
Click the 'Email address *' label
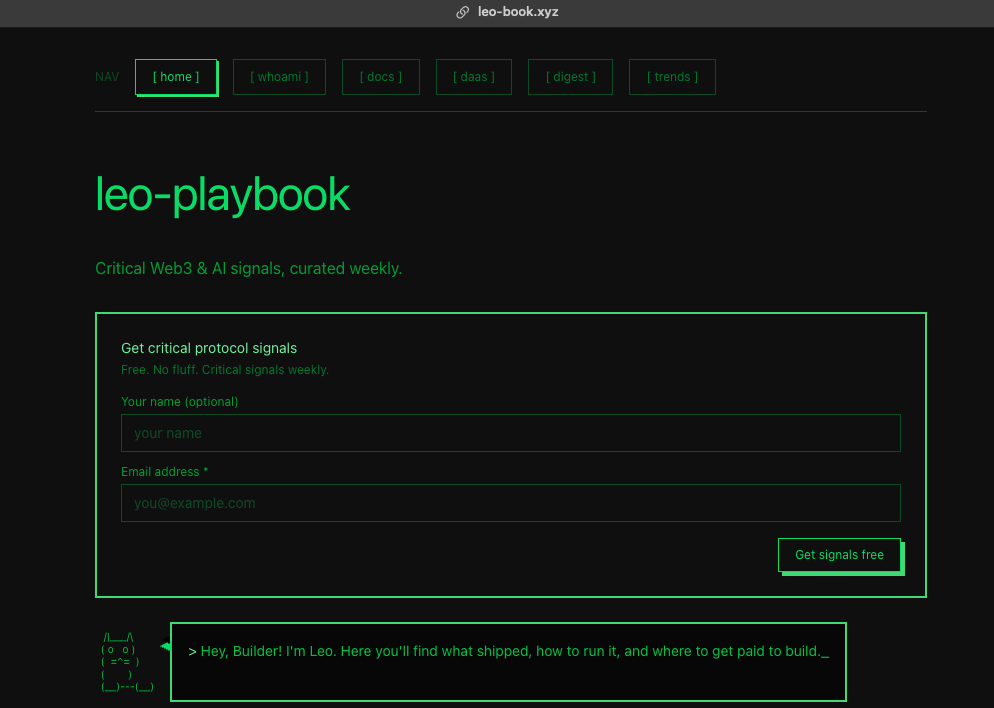tap(164, 472)
